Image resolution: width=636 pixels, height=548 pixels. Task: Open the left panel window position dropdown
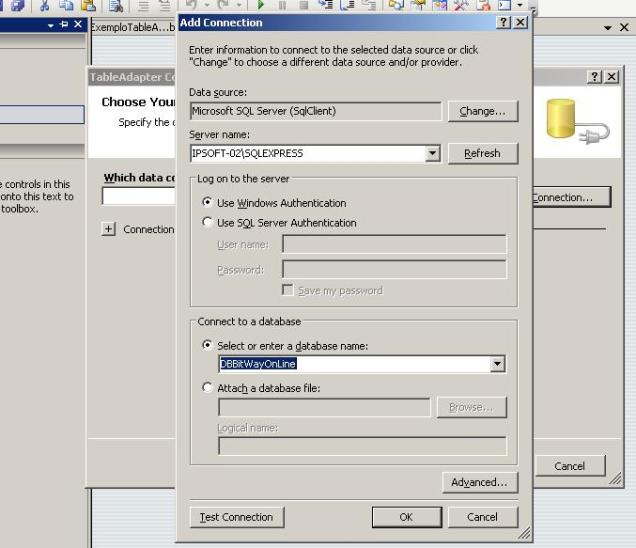tap(51, 25)
